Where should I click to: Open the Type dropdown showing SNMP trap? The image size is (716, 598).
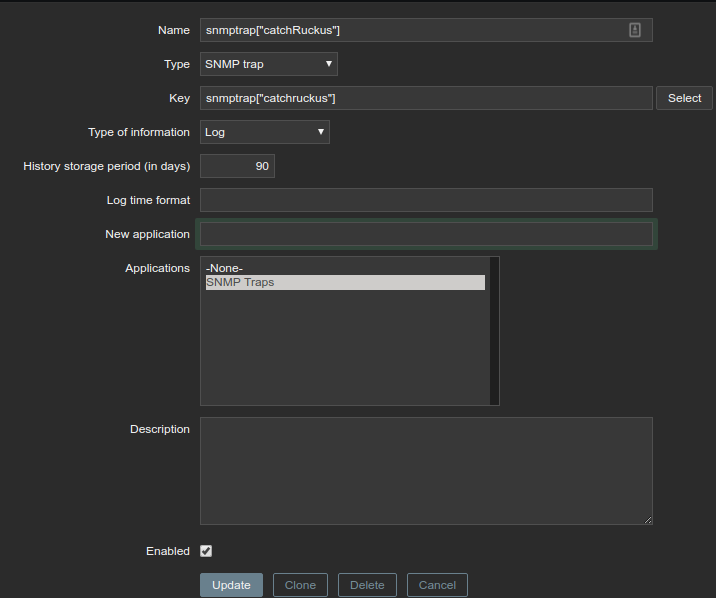(268, 64)
